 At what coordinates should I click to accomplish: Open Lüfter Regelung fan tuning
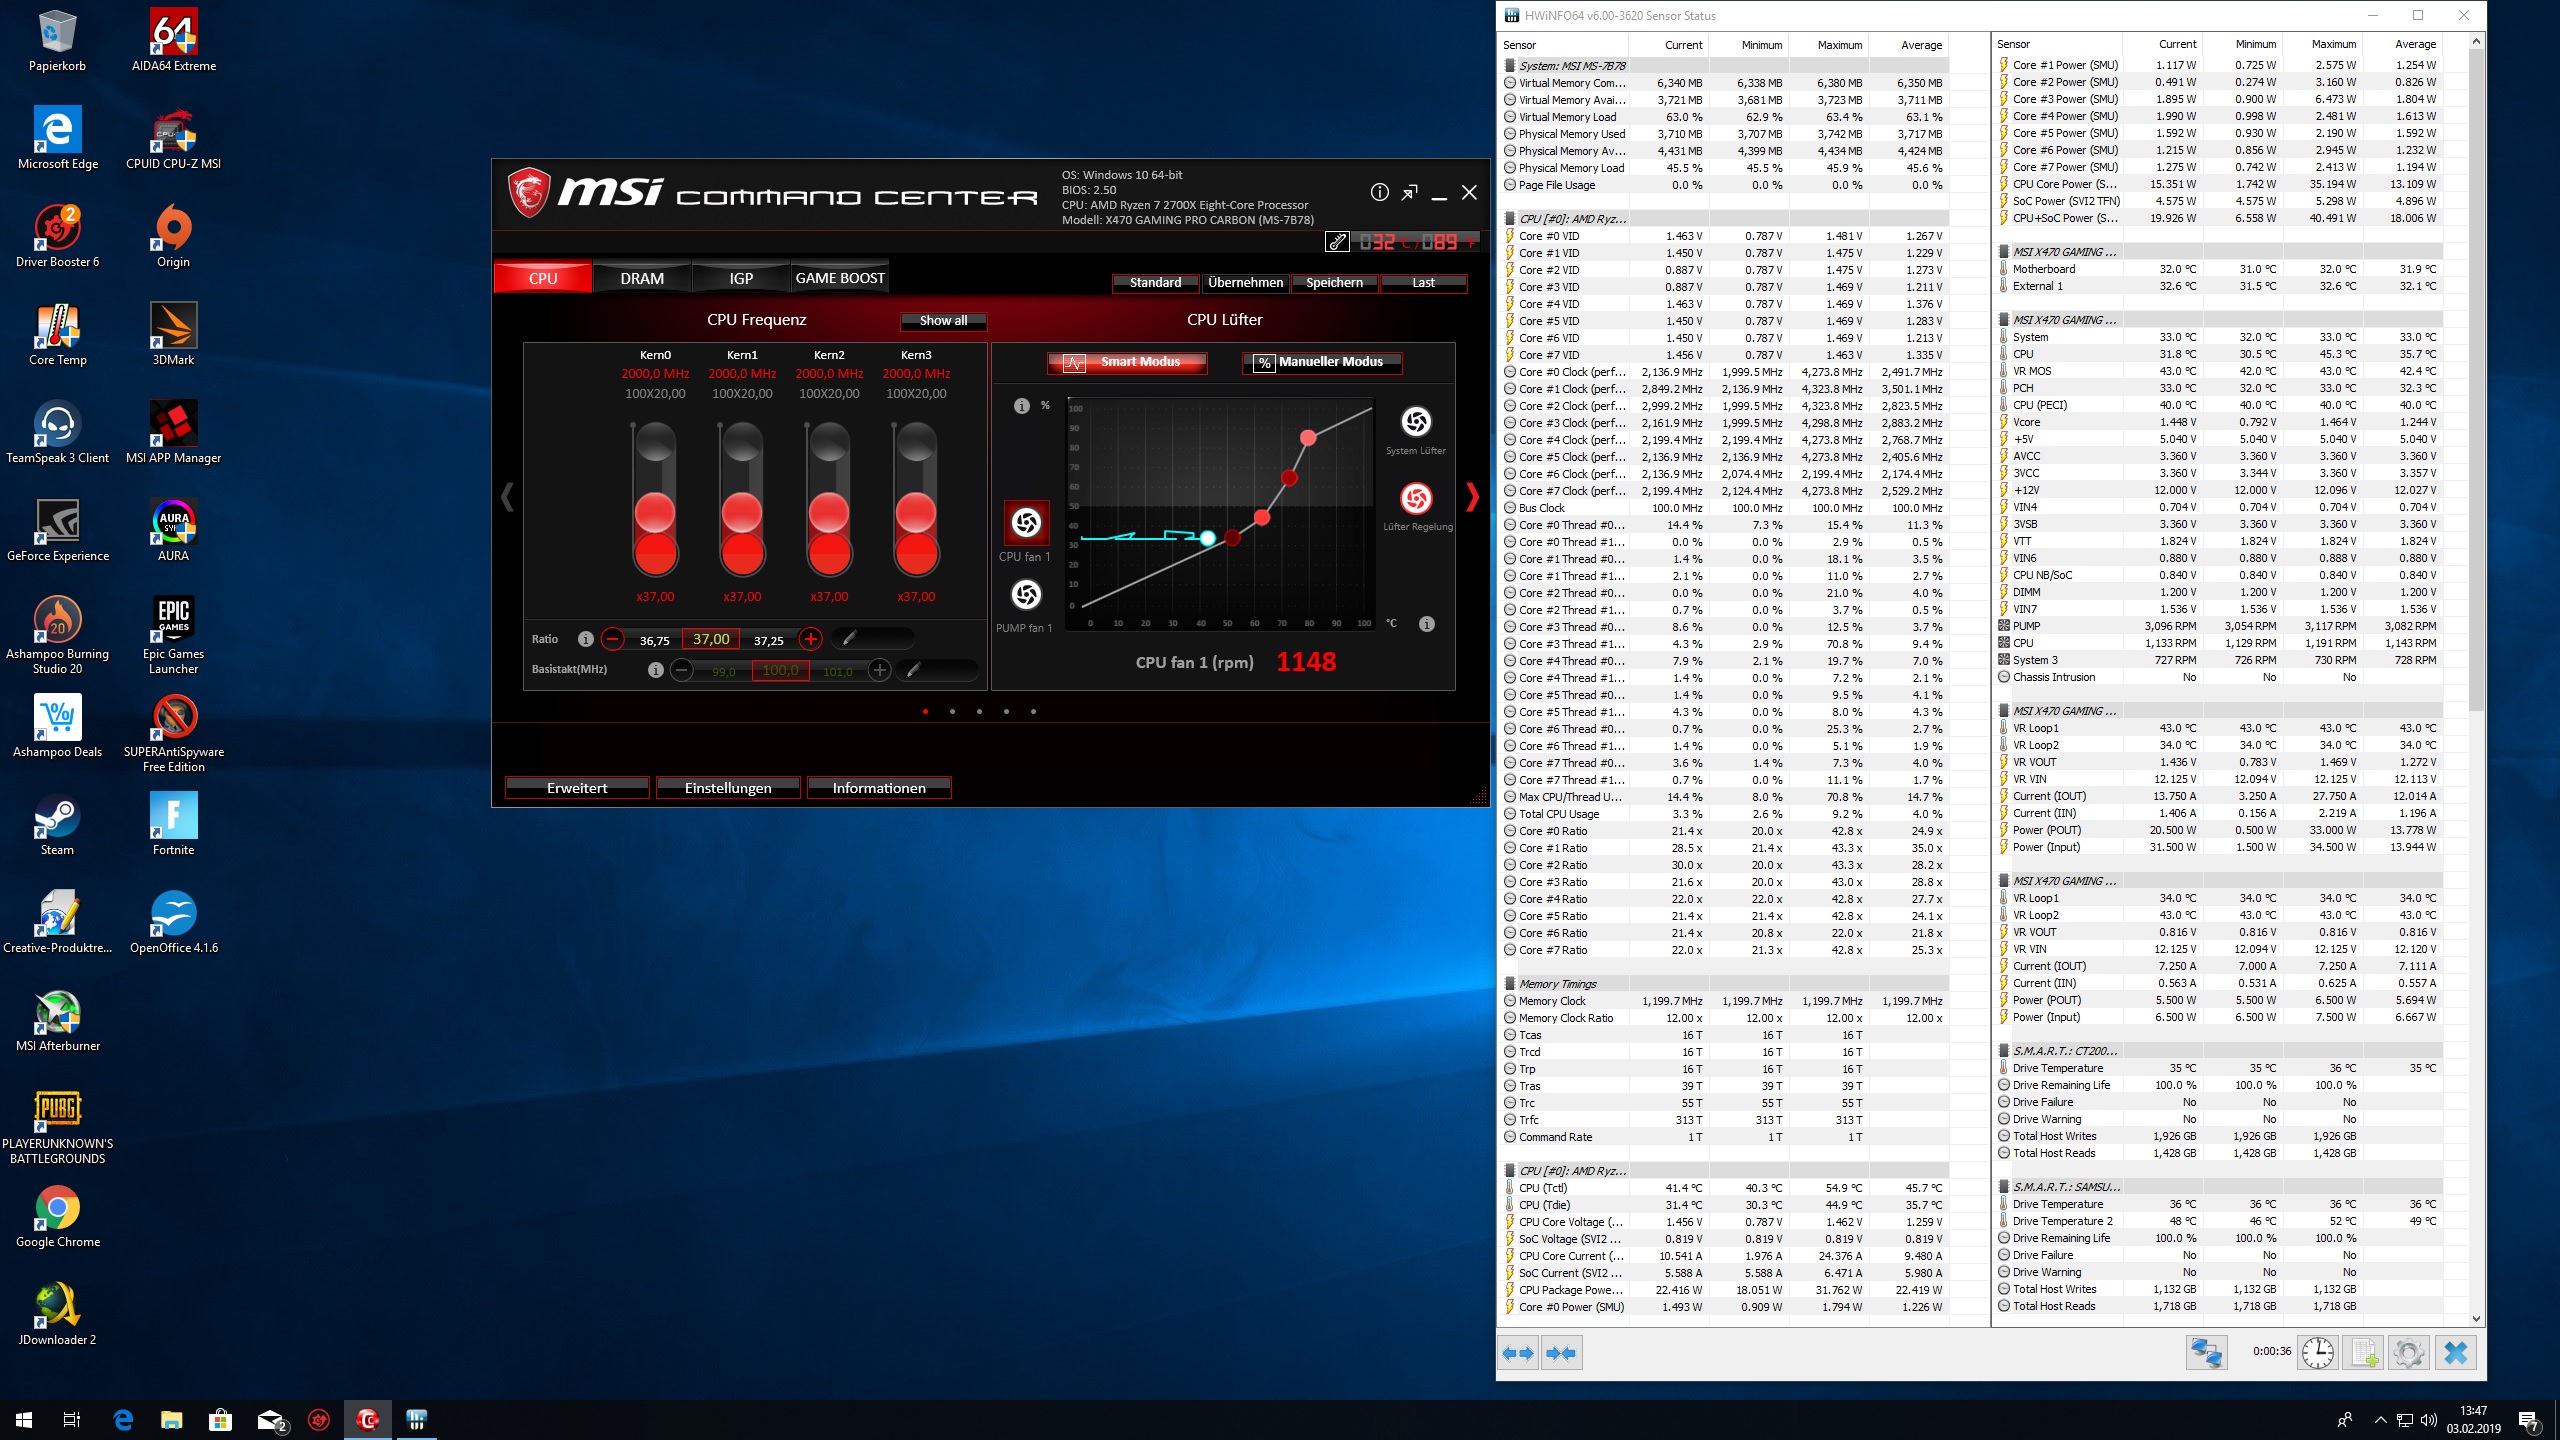(1415, 499)
